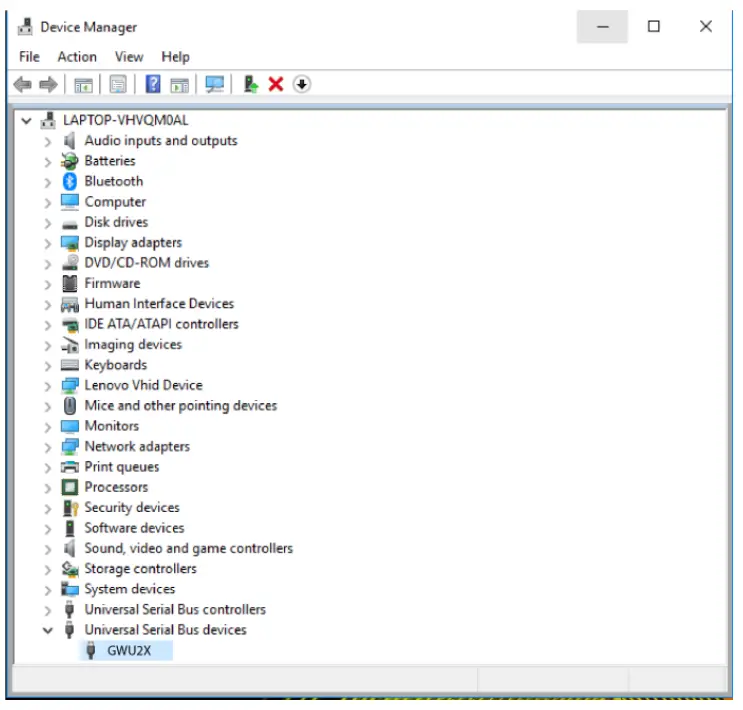Scan for hardware changes monitor icon

(x=215, y=85)
